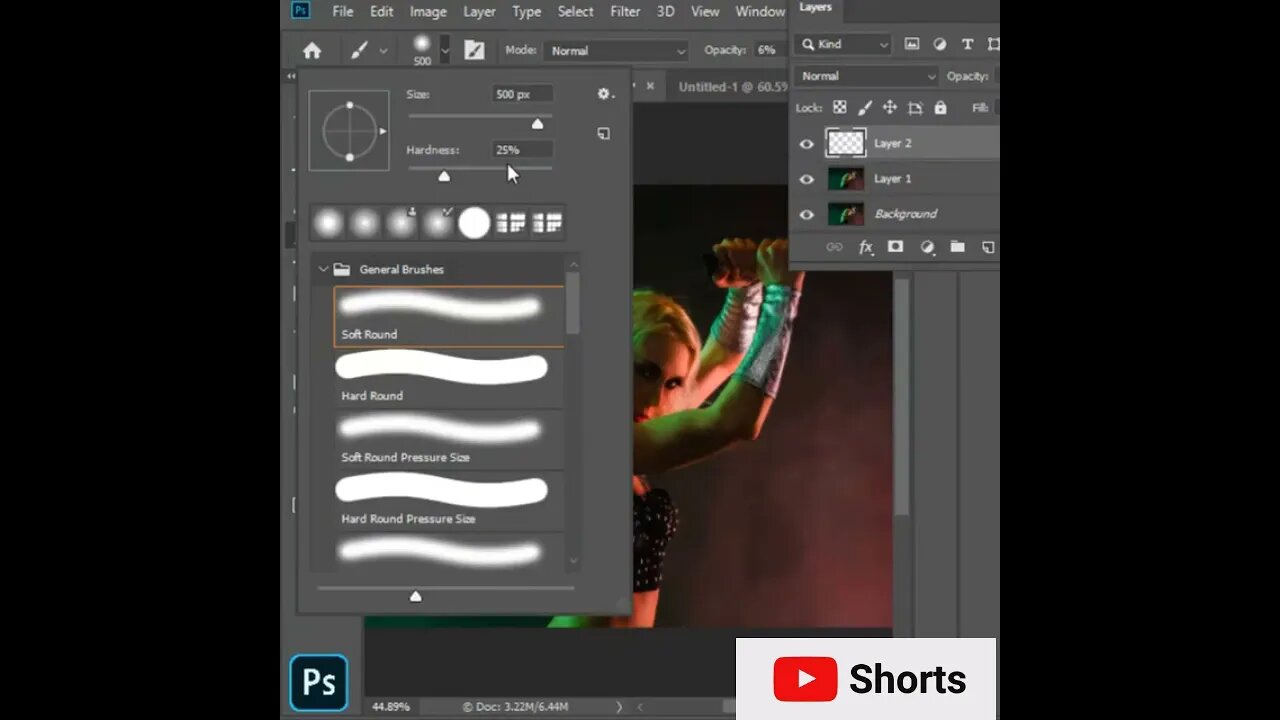Create new brush preset from picker

tap(604, 133)
